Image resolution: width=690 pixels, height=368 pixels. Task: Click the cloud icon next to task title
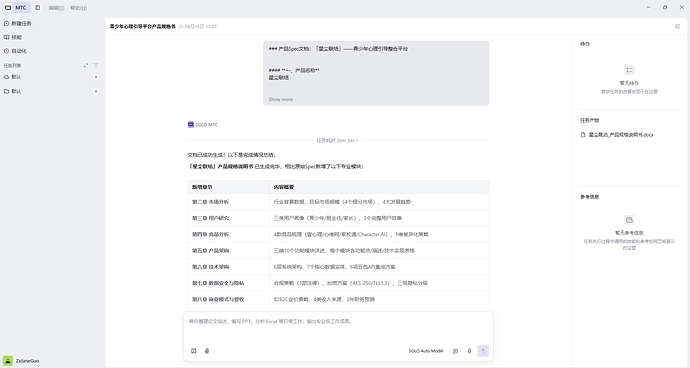(x=180, y=27)
